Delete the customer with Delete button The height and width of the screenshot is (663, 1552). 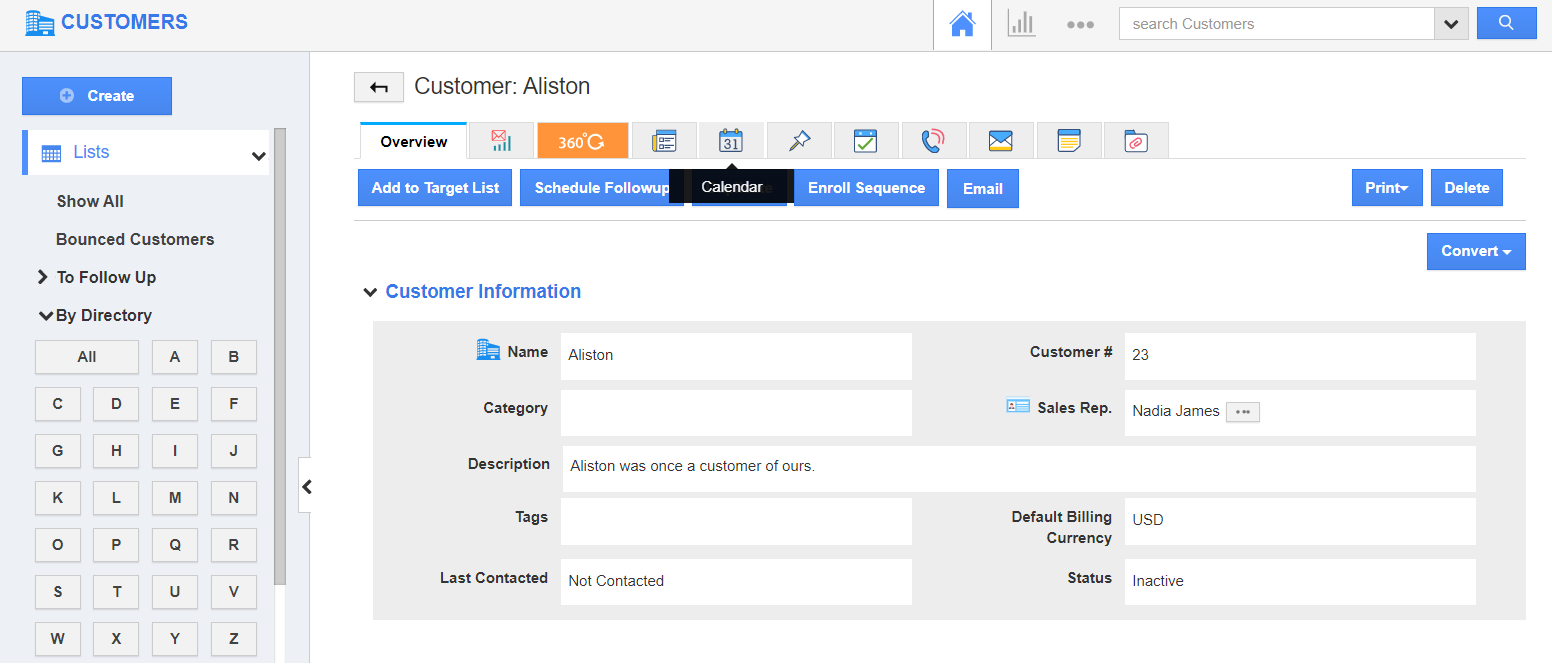tap(1467, 188)
